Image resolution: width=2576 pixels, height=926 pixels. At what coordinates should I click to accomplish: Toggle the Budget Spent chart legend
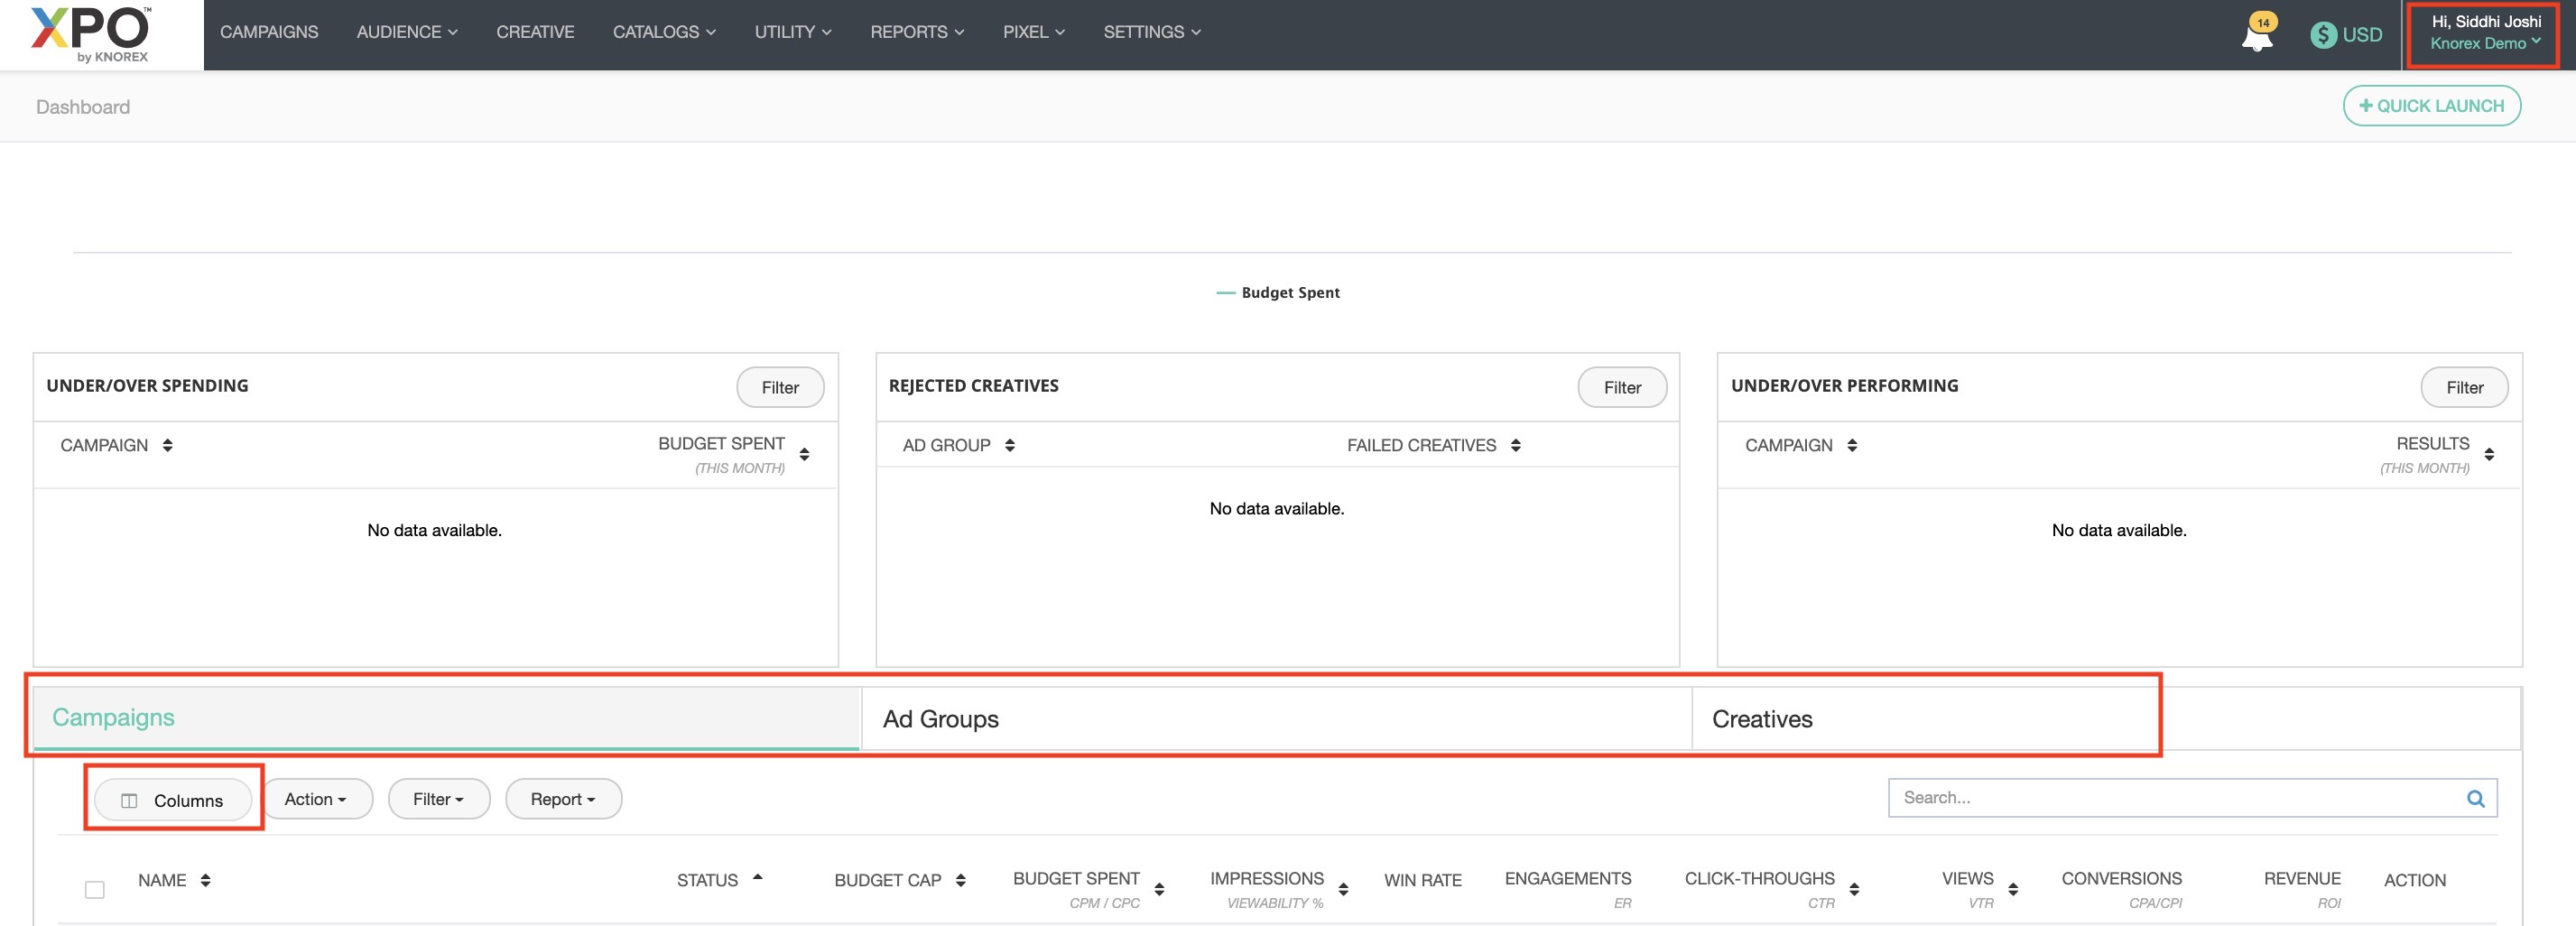tap(1278, 293)
